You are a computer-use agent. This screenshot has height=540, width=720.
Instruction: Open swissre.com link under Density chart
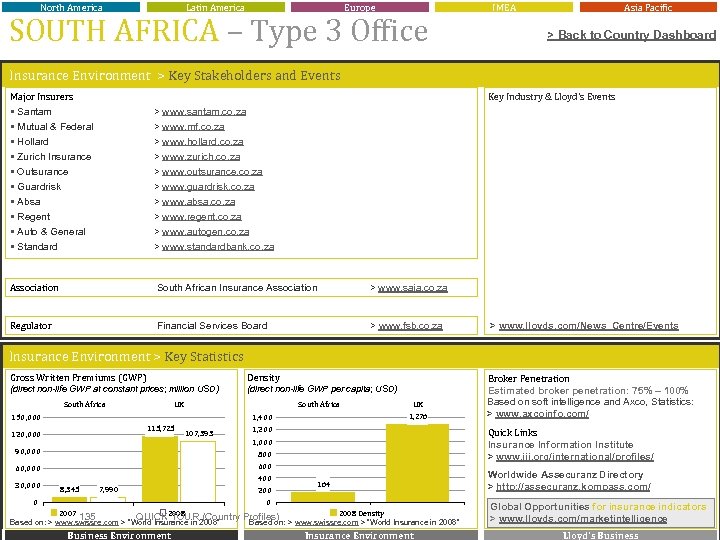(x=326, y=523)
